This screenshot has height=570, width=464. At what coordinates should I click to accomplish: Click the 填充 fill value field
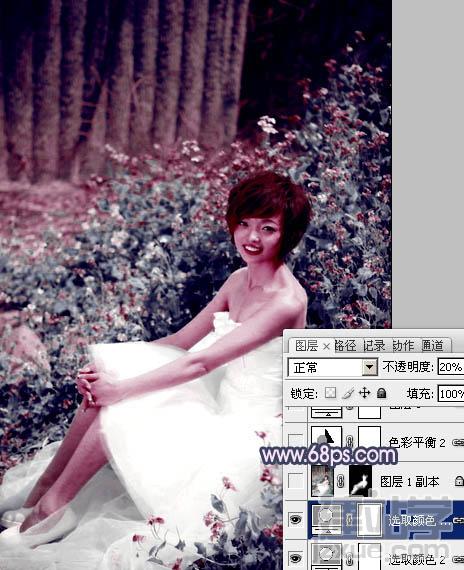click(451, 394)
